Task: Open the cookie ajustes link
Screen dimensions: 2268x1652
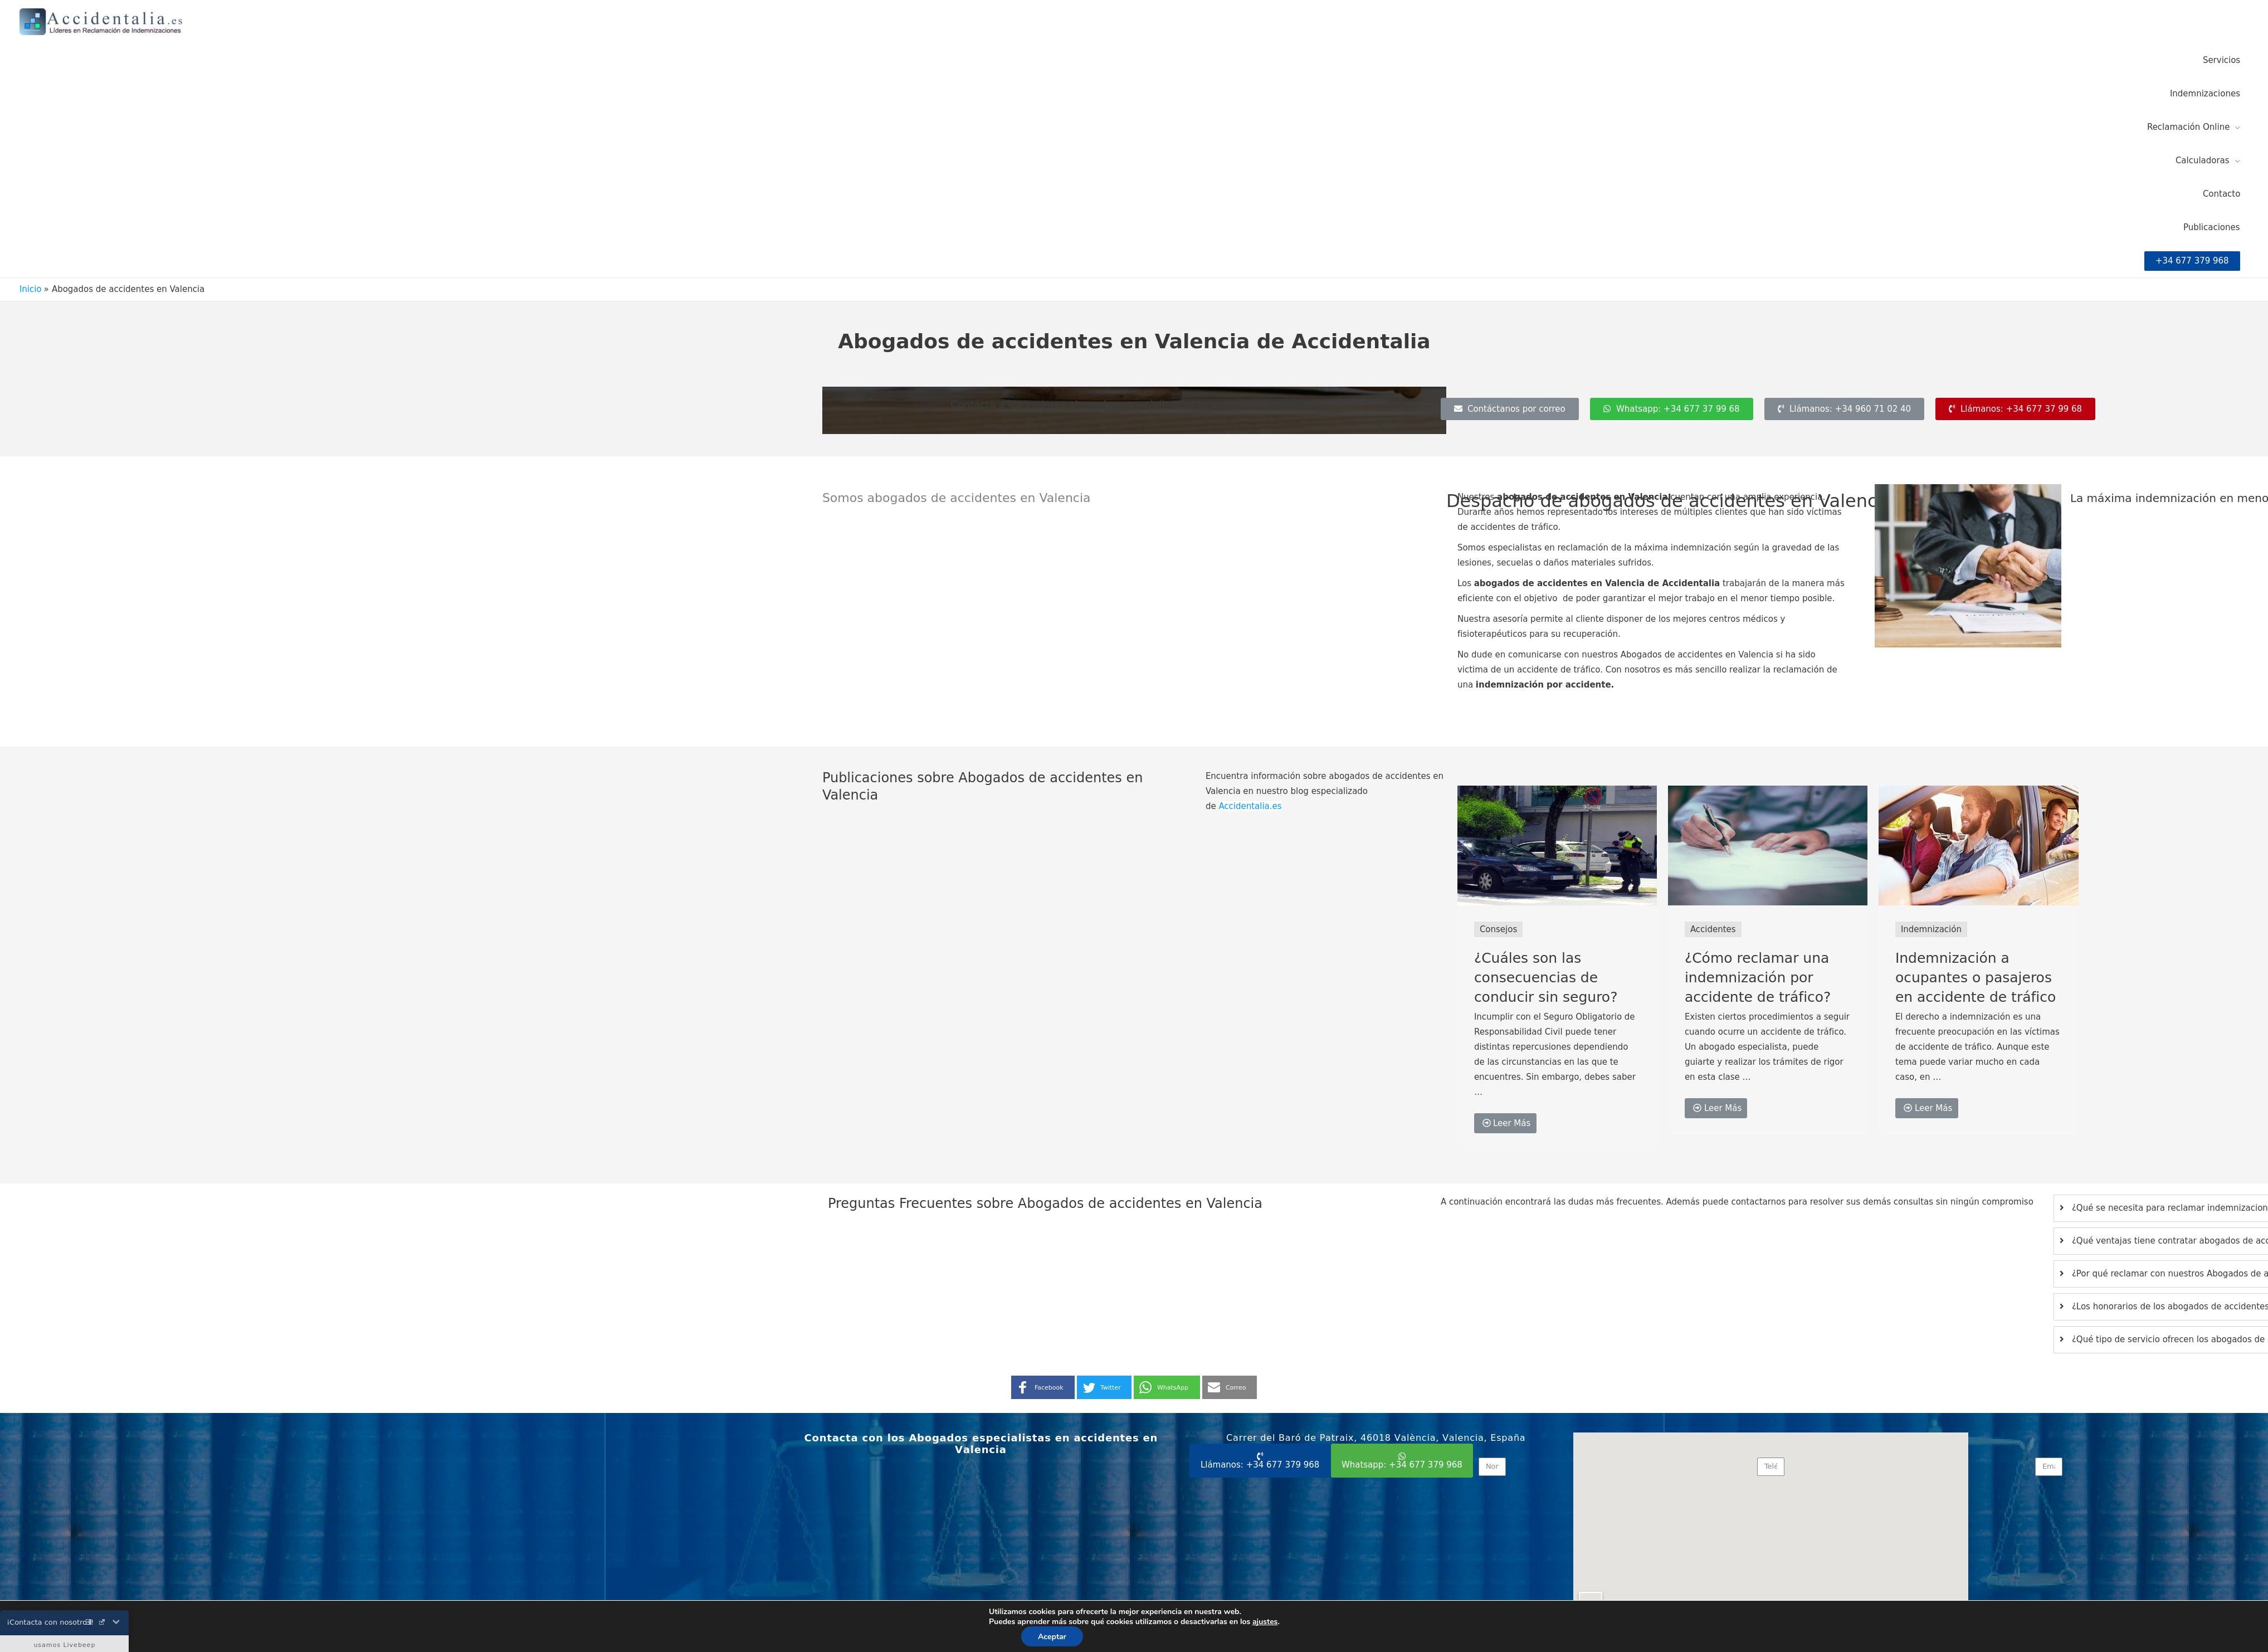Action: (1264, 1622)
